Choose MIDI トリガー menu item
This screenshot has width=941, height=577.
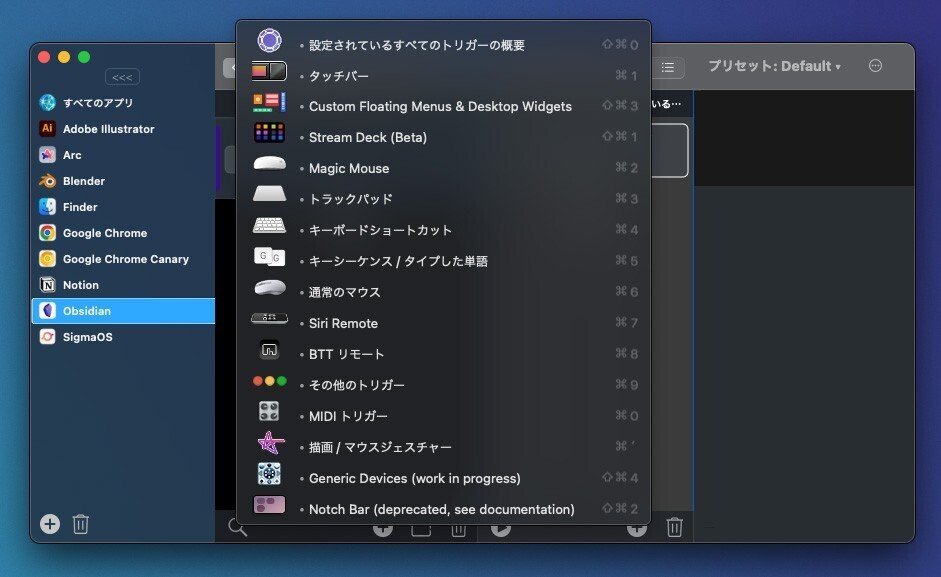coord(443,416)
